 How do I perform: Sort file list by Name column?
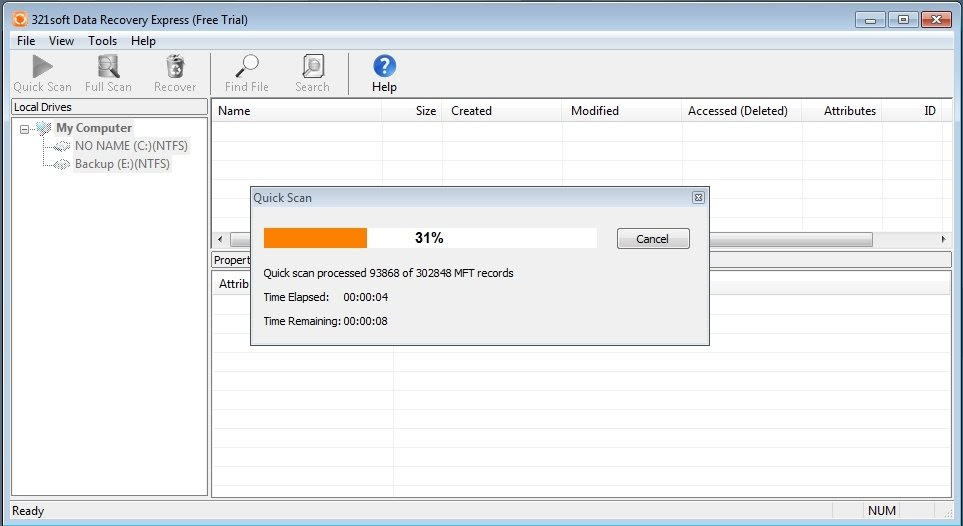[x=297, y=111]
